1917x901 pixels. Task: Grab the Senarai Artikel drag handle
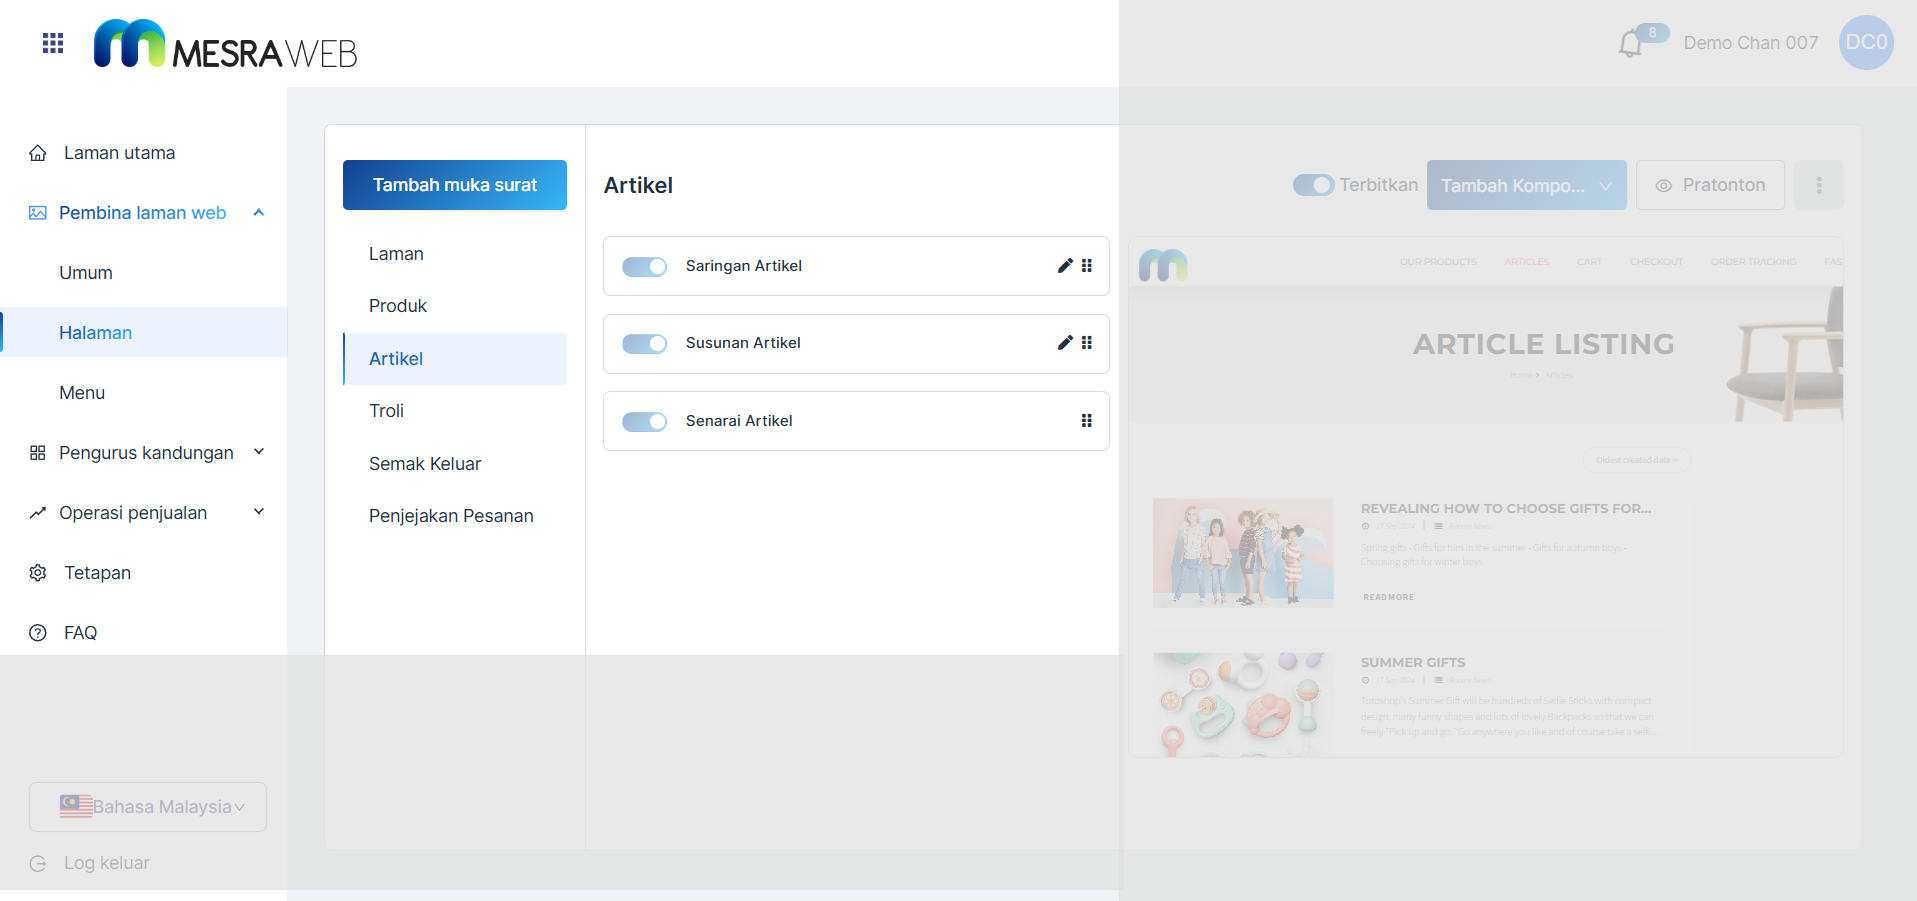(x=1086, y=421)
